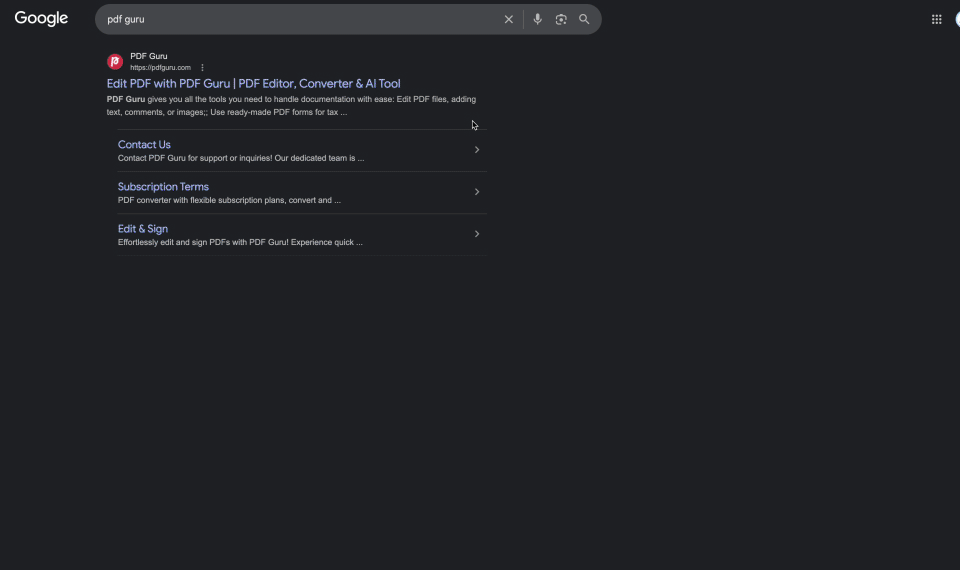Click the chevron in Contact Us row

coord(476,149)
